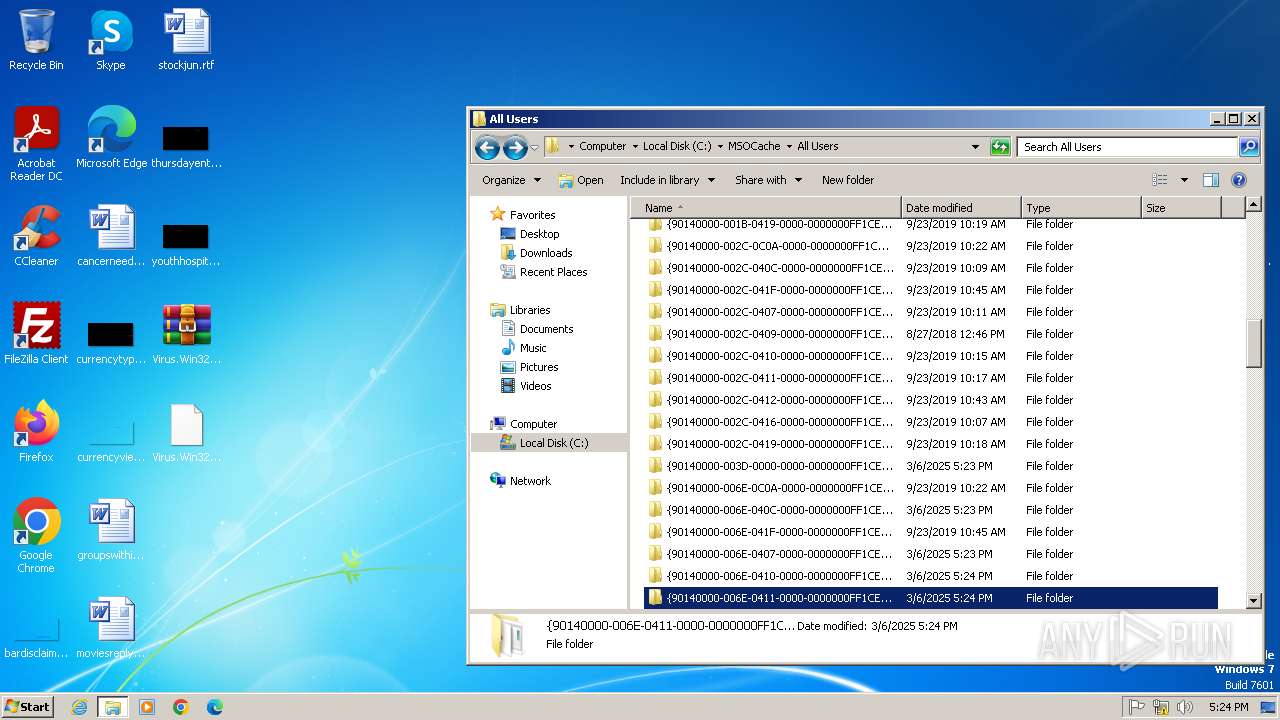Open the Start menu
Image resolution: width=1280 pixels, height=720 pixels.
[x=27, y=707]
